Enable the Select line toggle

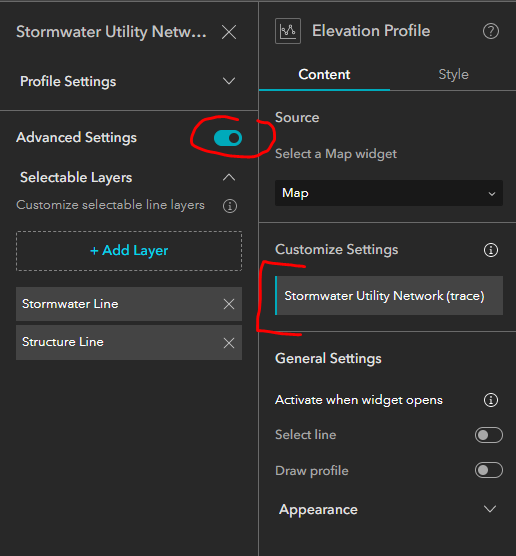click(x=489, y=435)
